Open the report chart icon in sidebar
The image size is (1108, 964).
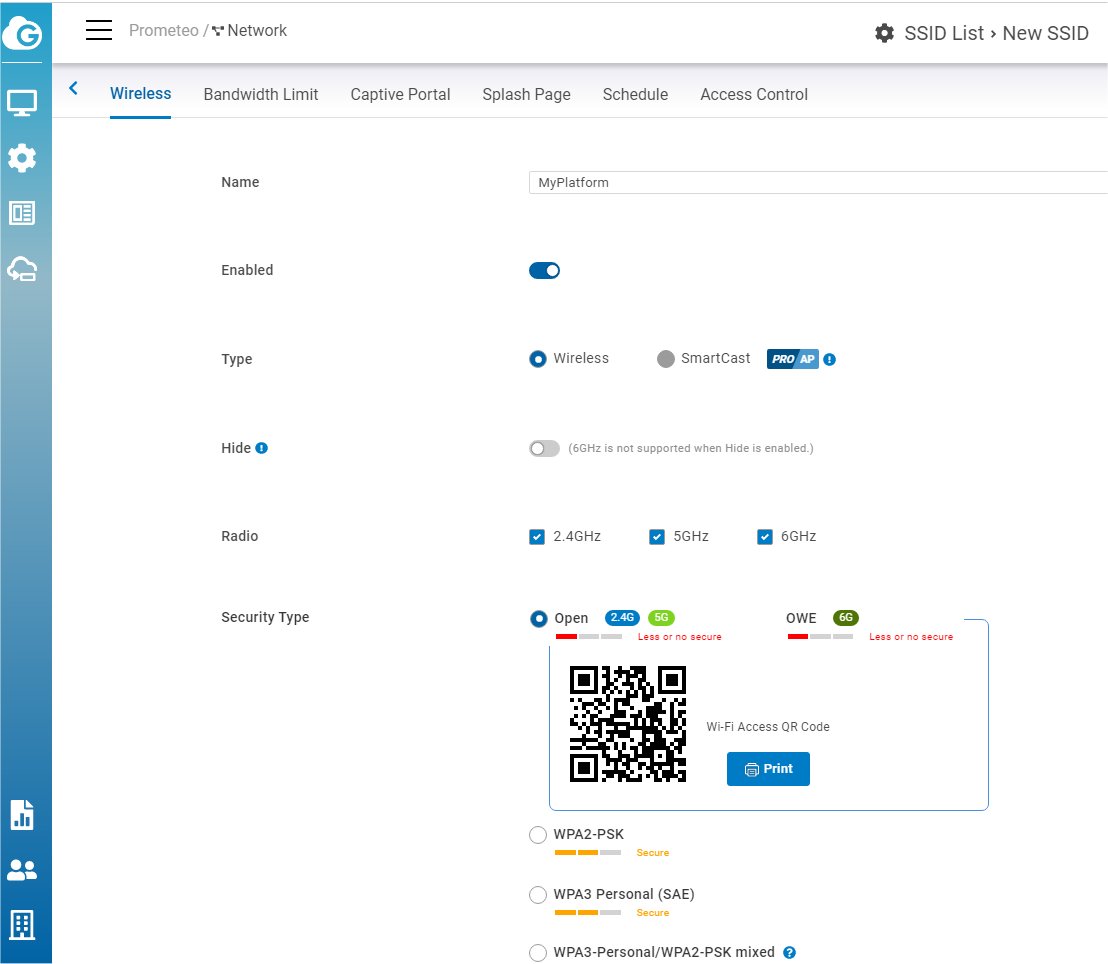click(22, 814)
